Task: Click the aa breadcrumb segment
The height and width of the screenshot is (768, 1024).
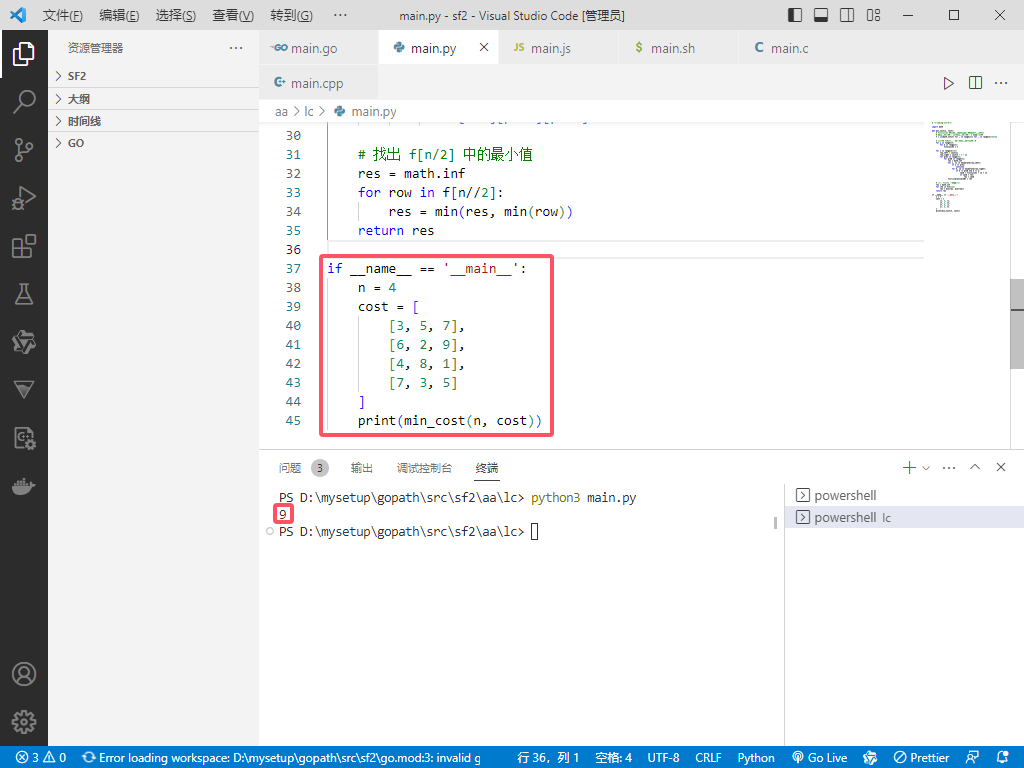Action: point(281,112)
